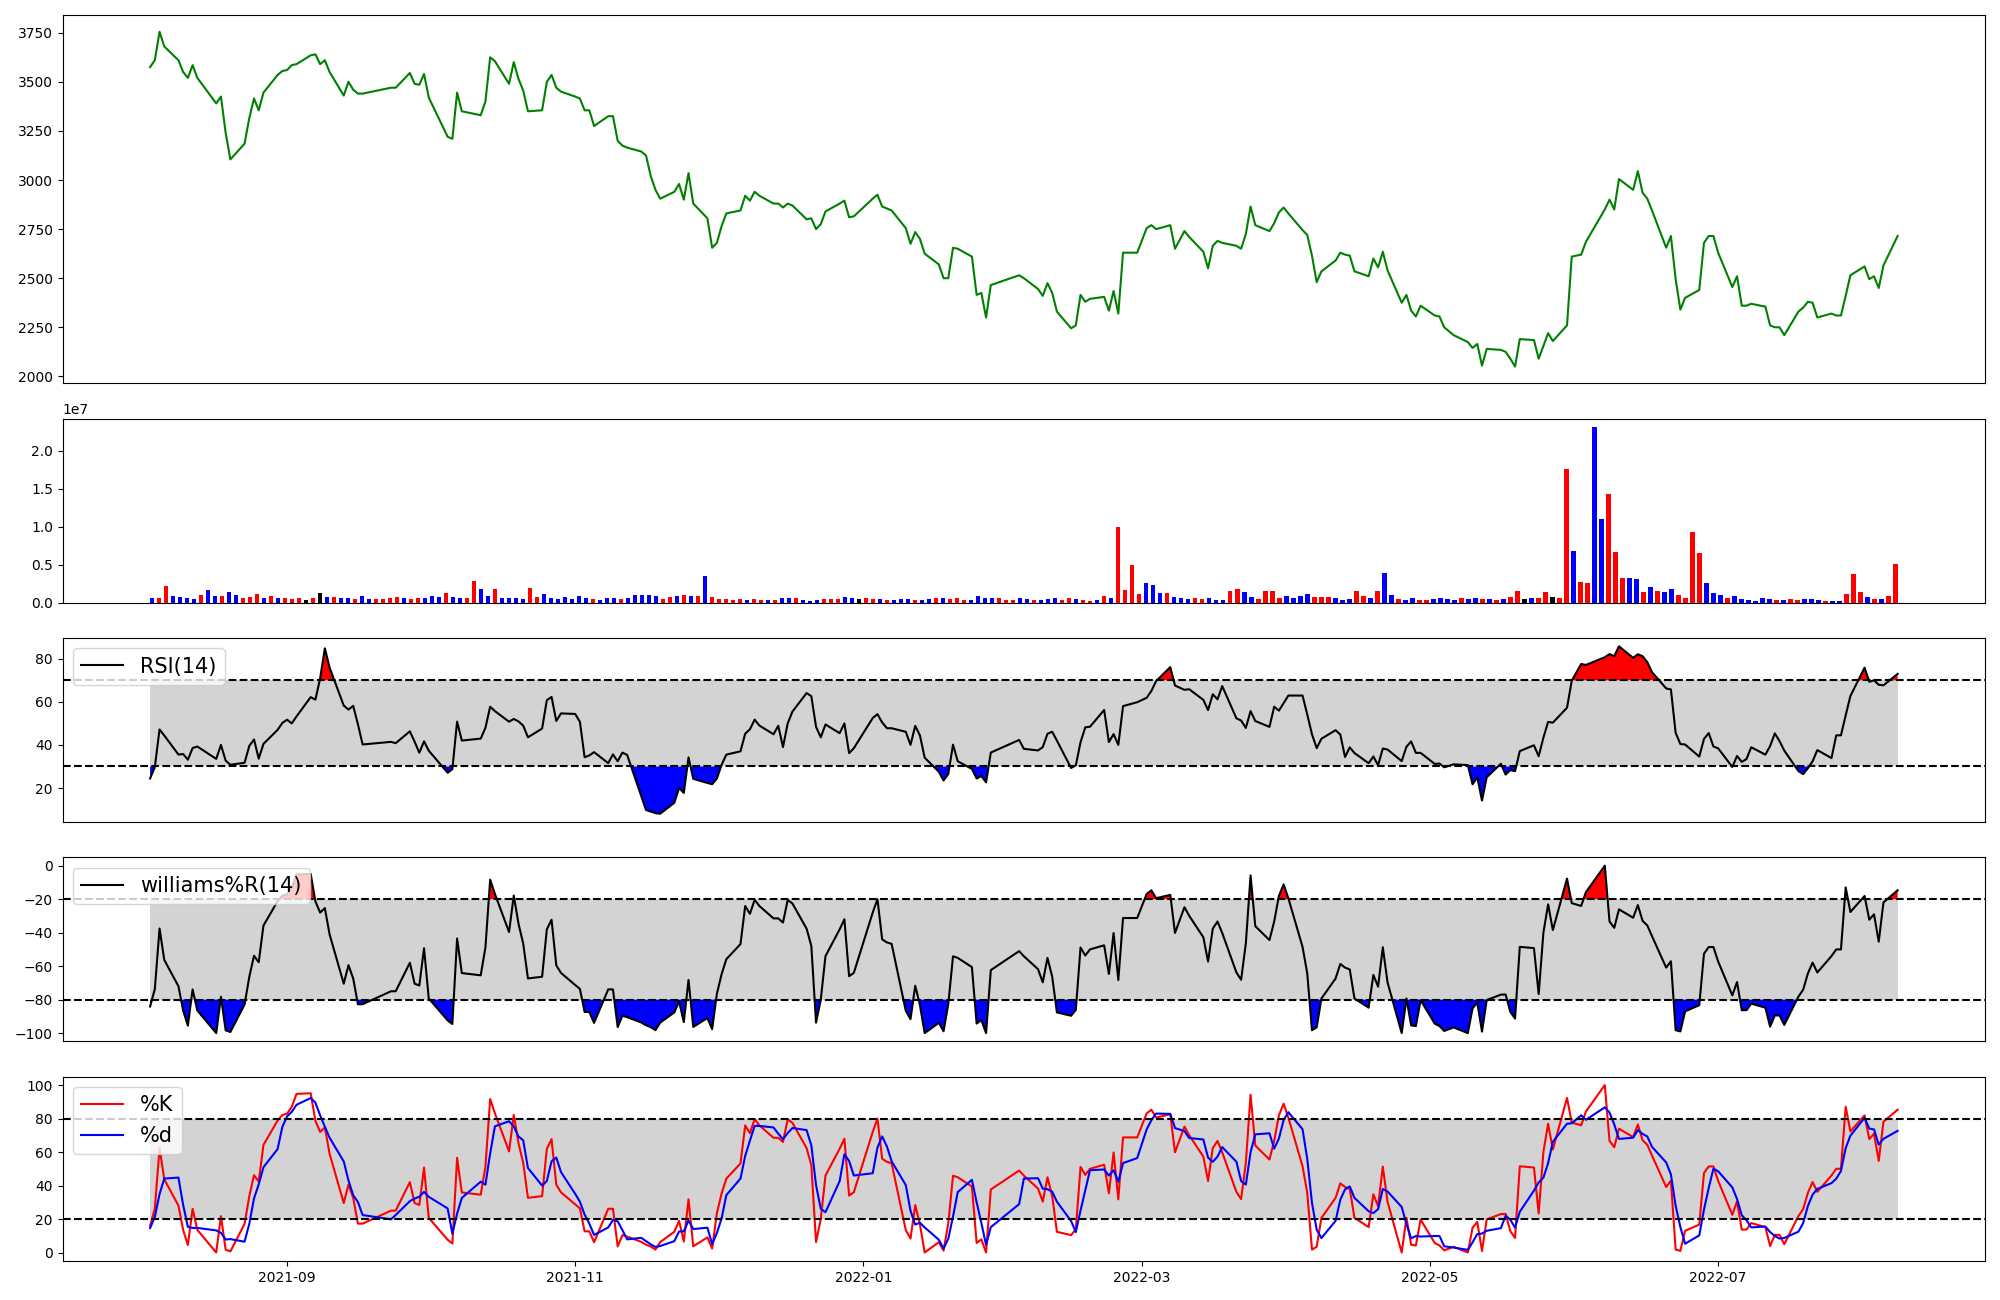Click the 3750 price axis tick label
This screenshot has height=1300, width=2000.
(35, 33)
